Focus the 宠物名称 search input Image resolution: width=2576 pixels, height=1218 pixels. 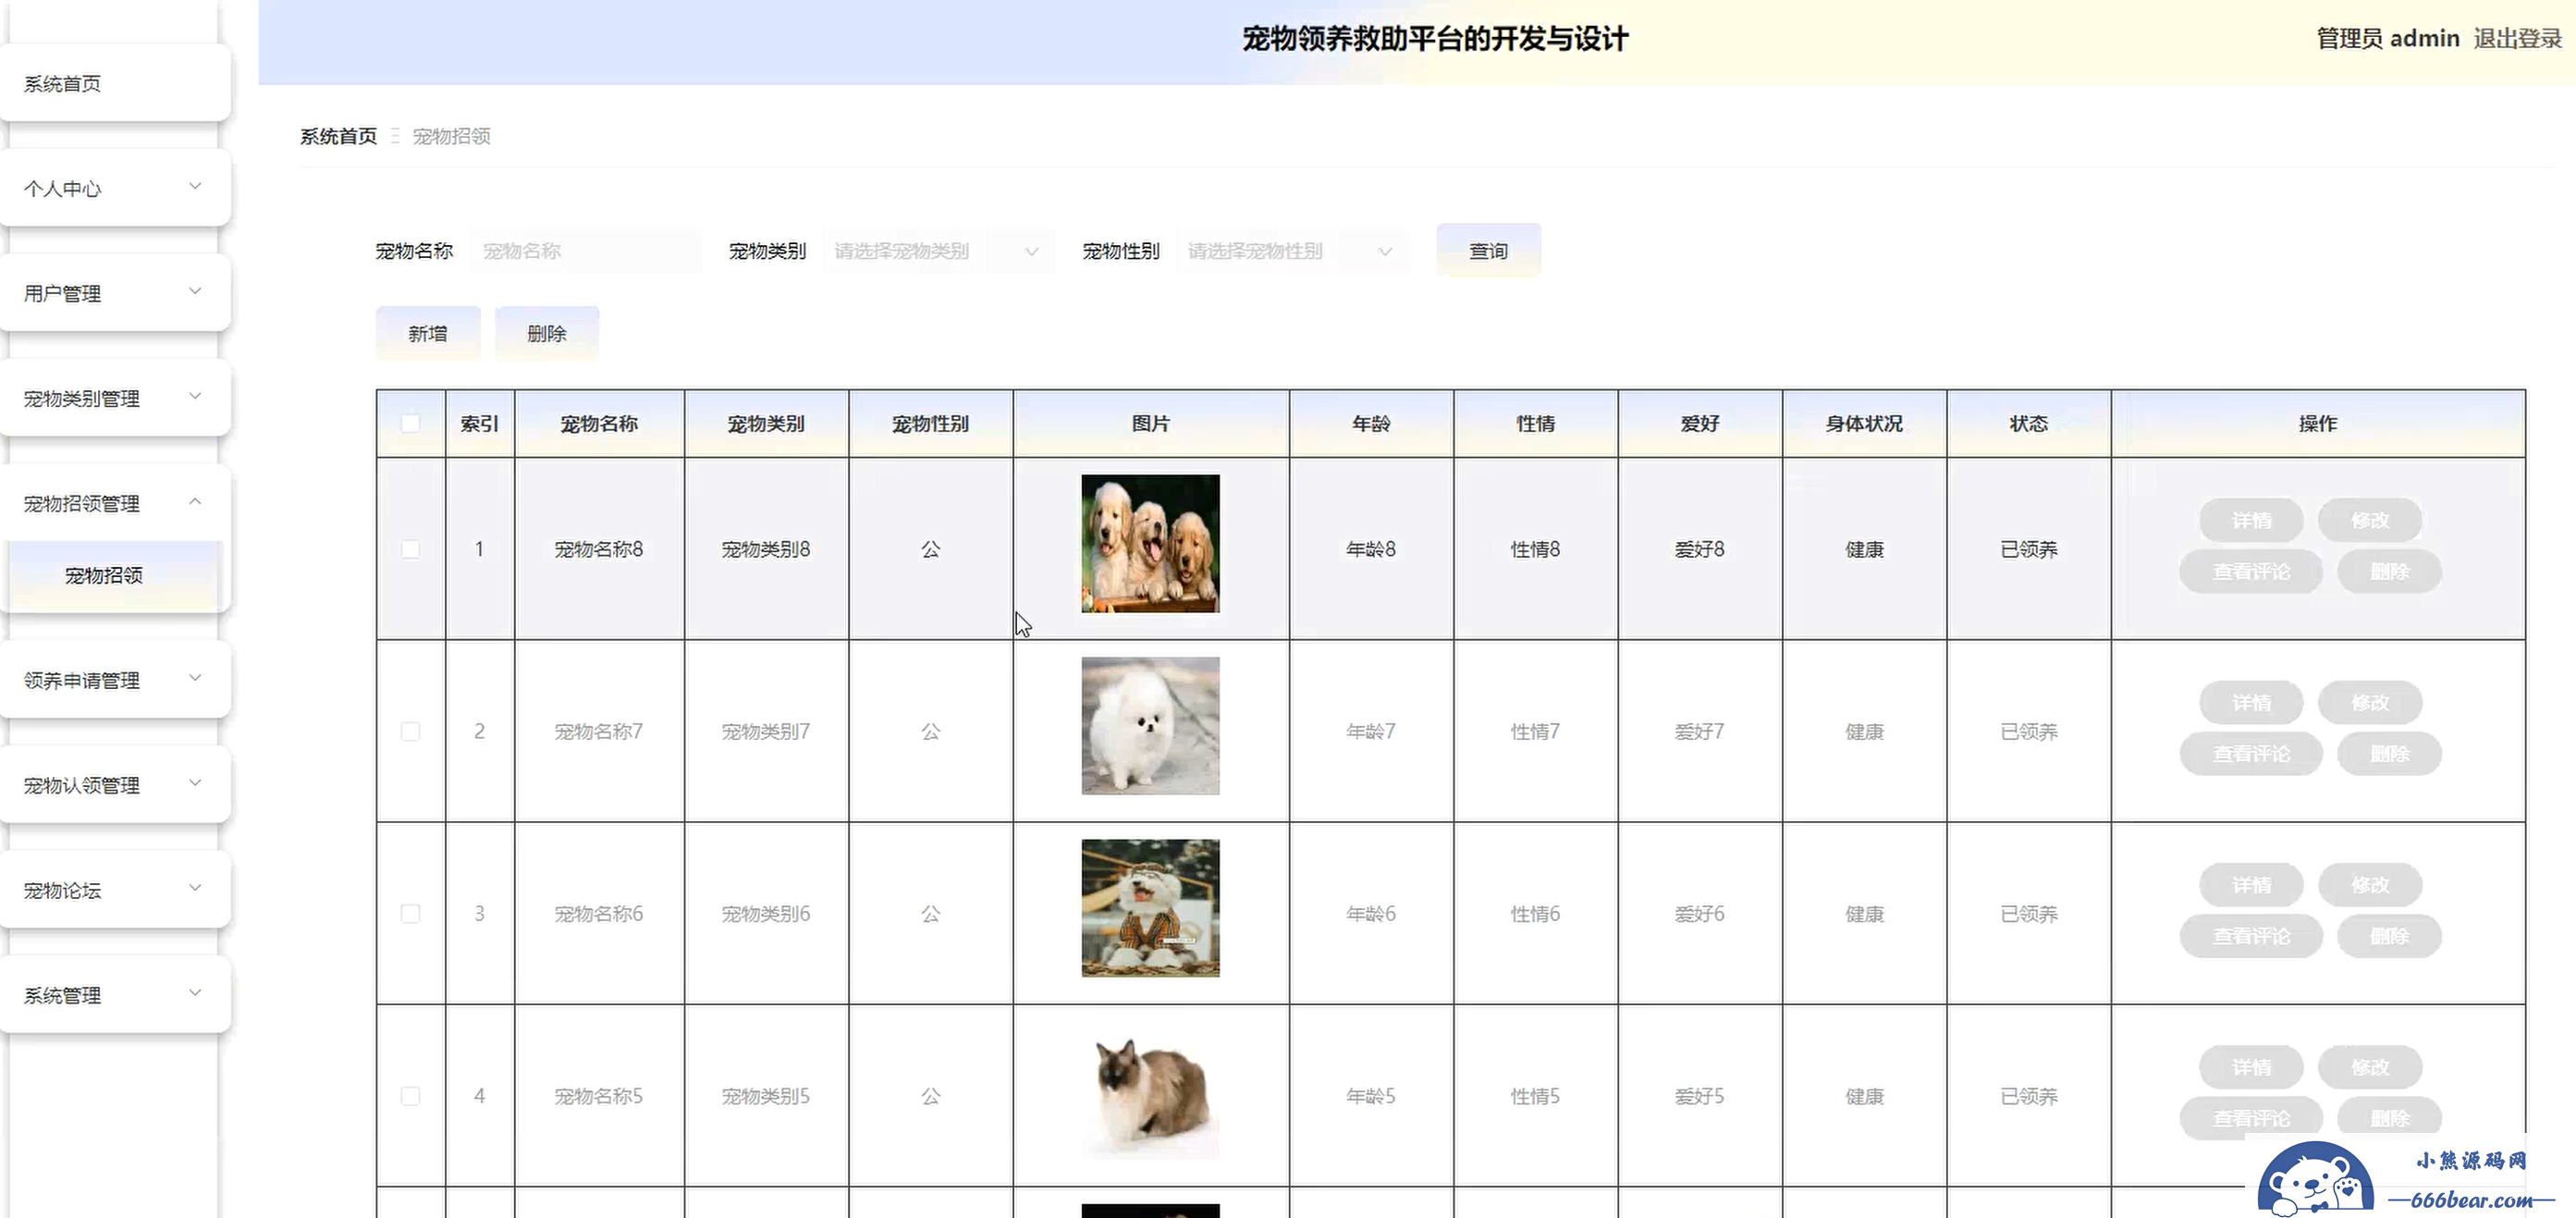tap(586, 251)
